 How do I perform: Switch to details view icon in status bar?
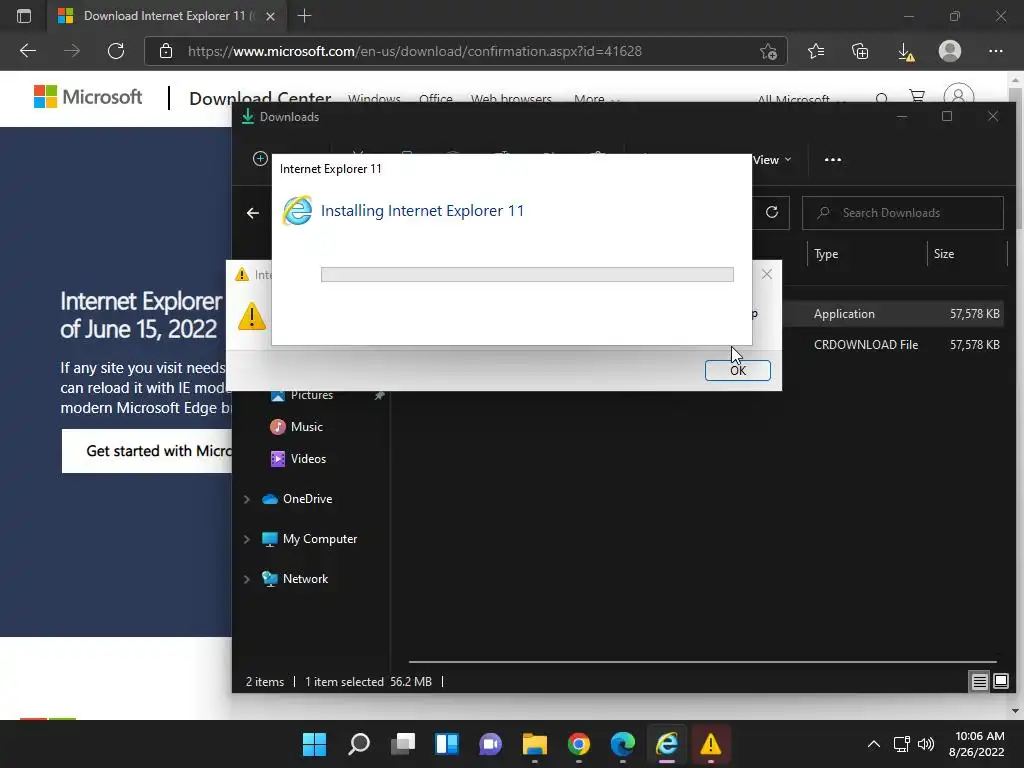(x=979, y=682)
